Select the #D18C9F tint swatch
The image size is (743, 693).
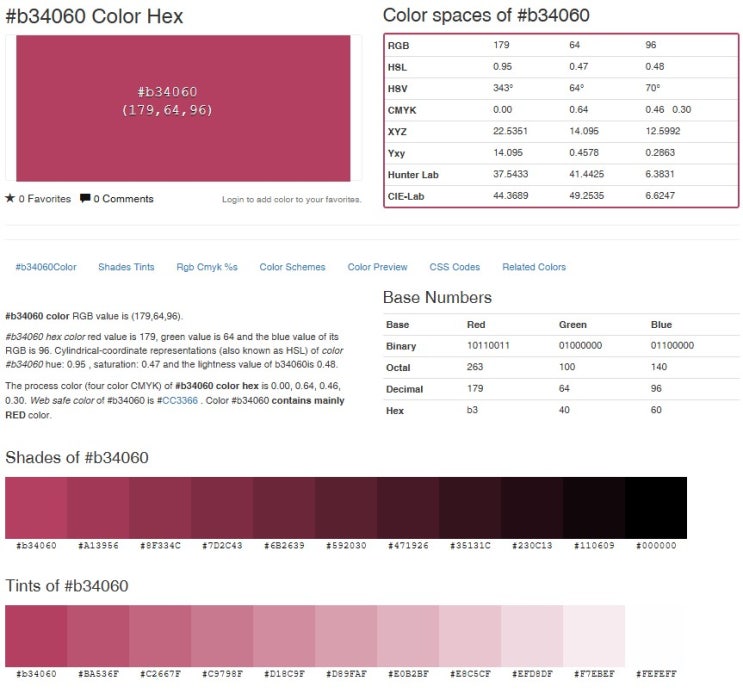(x=284, y=636)
